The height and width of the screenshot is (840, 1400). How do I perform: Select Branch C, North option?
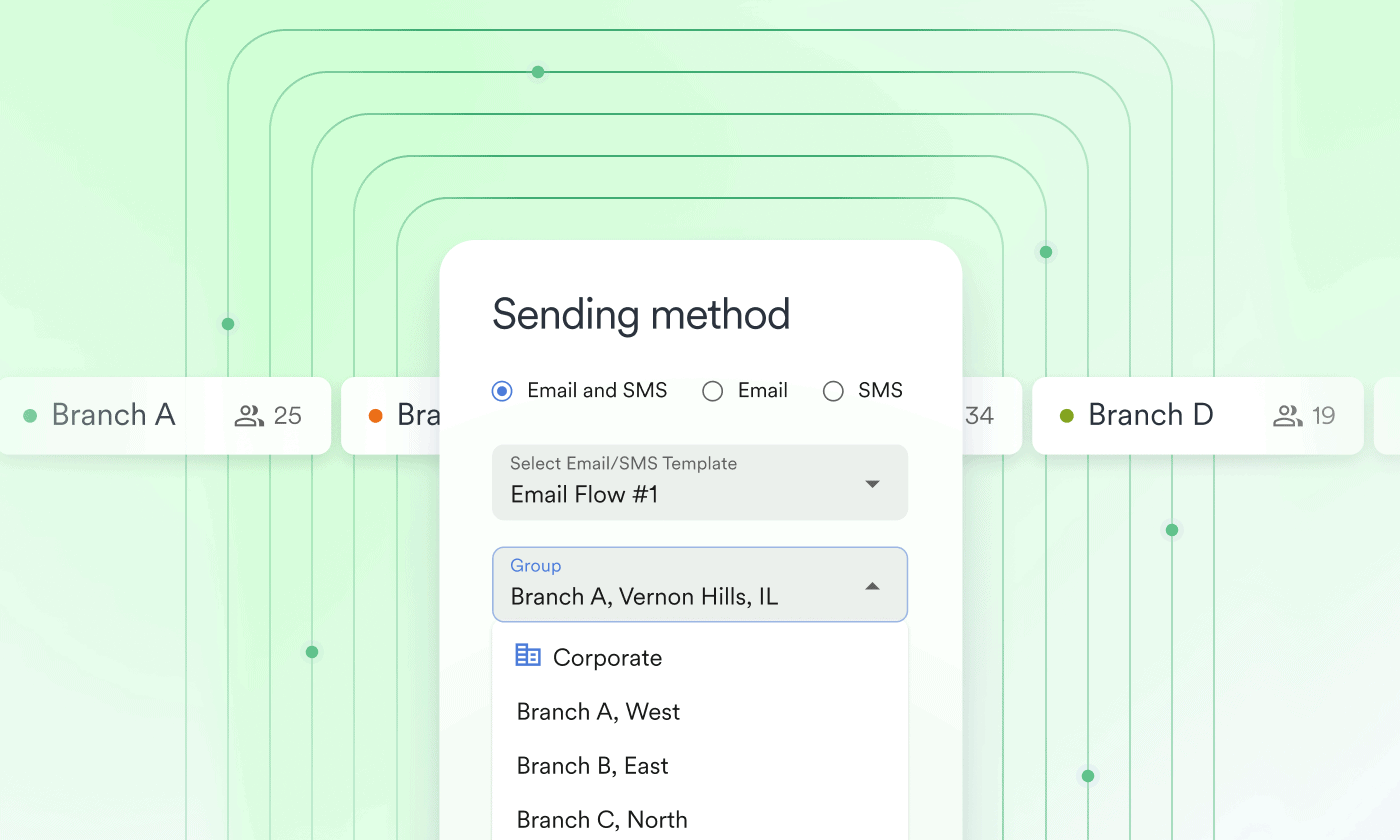(700, 820)
